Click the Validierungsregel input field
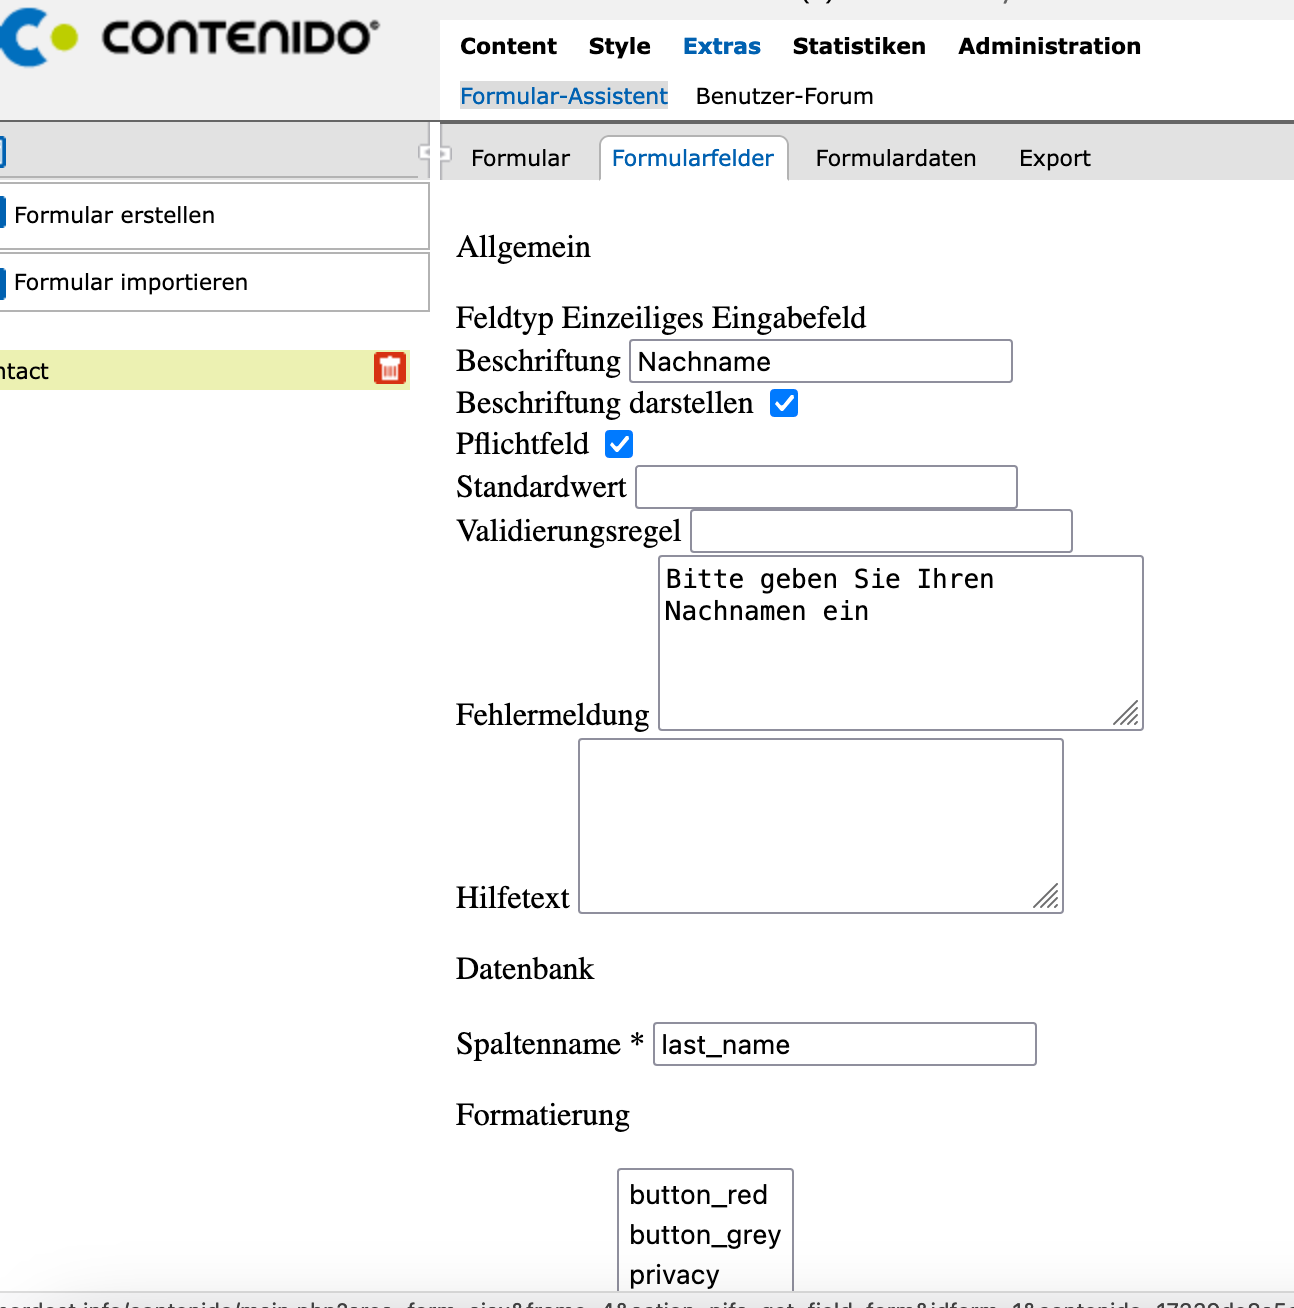The image size is (1294, 1308). pyautogui.click(x=881, y=531)
